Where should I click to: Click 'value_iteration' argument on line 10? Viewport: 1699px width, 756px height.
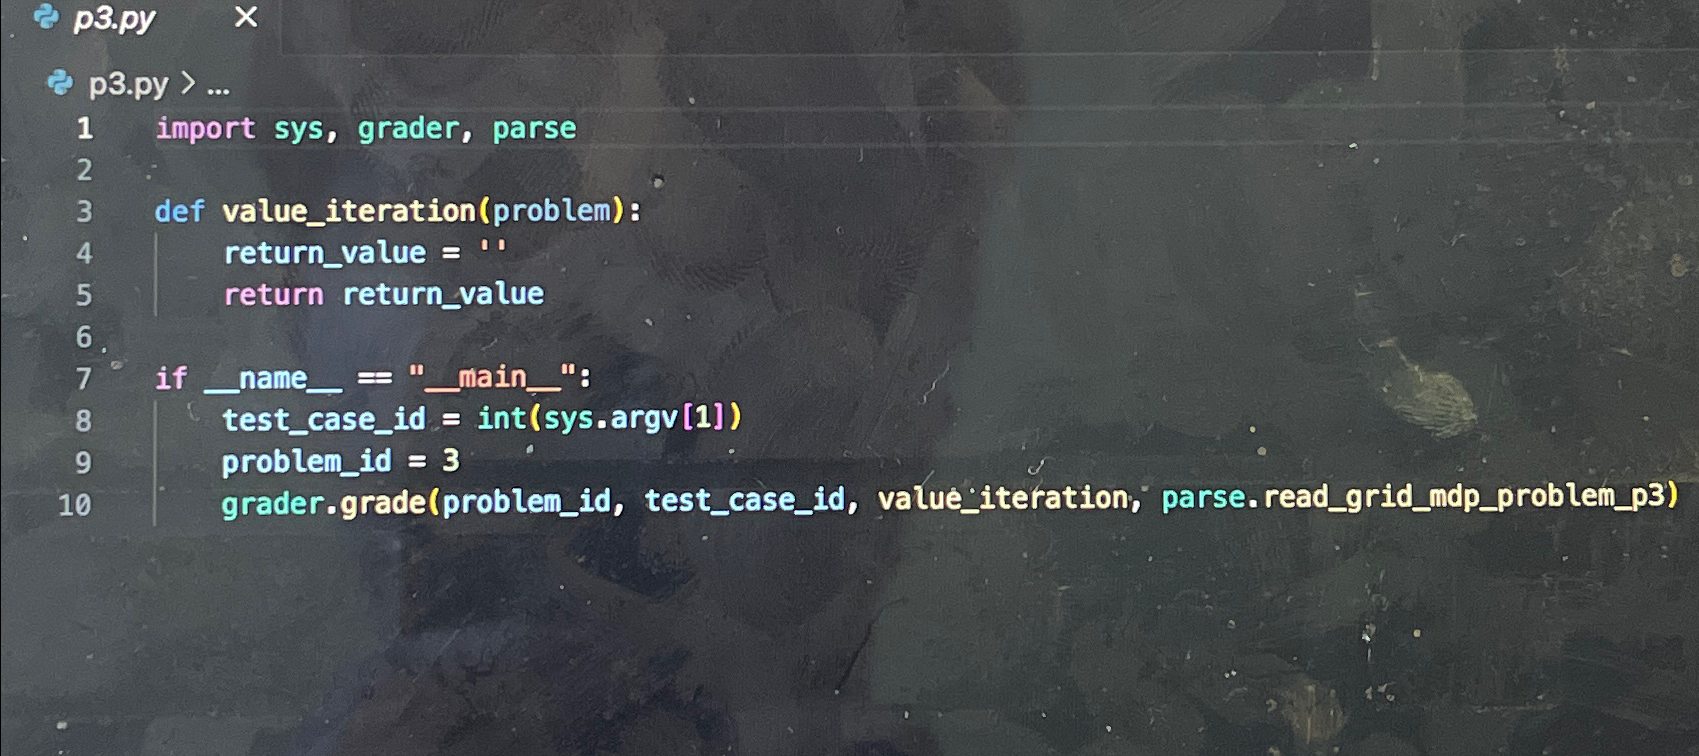tap(1003, 498)
